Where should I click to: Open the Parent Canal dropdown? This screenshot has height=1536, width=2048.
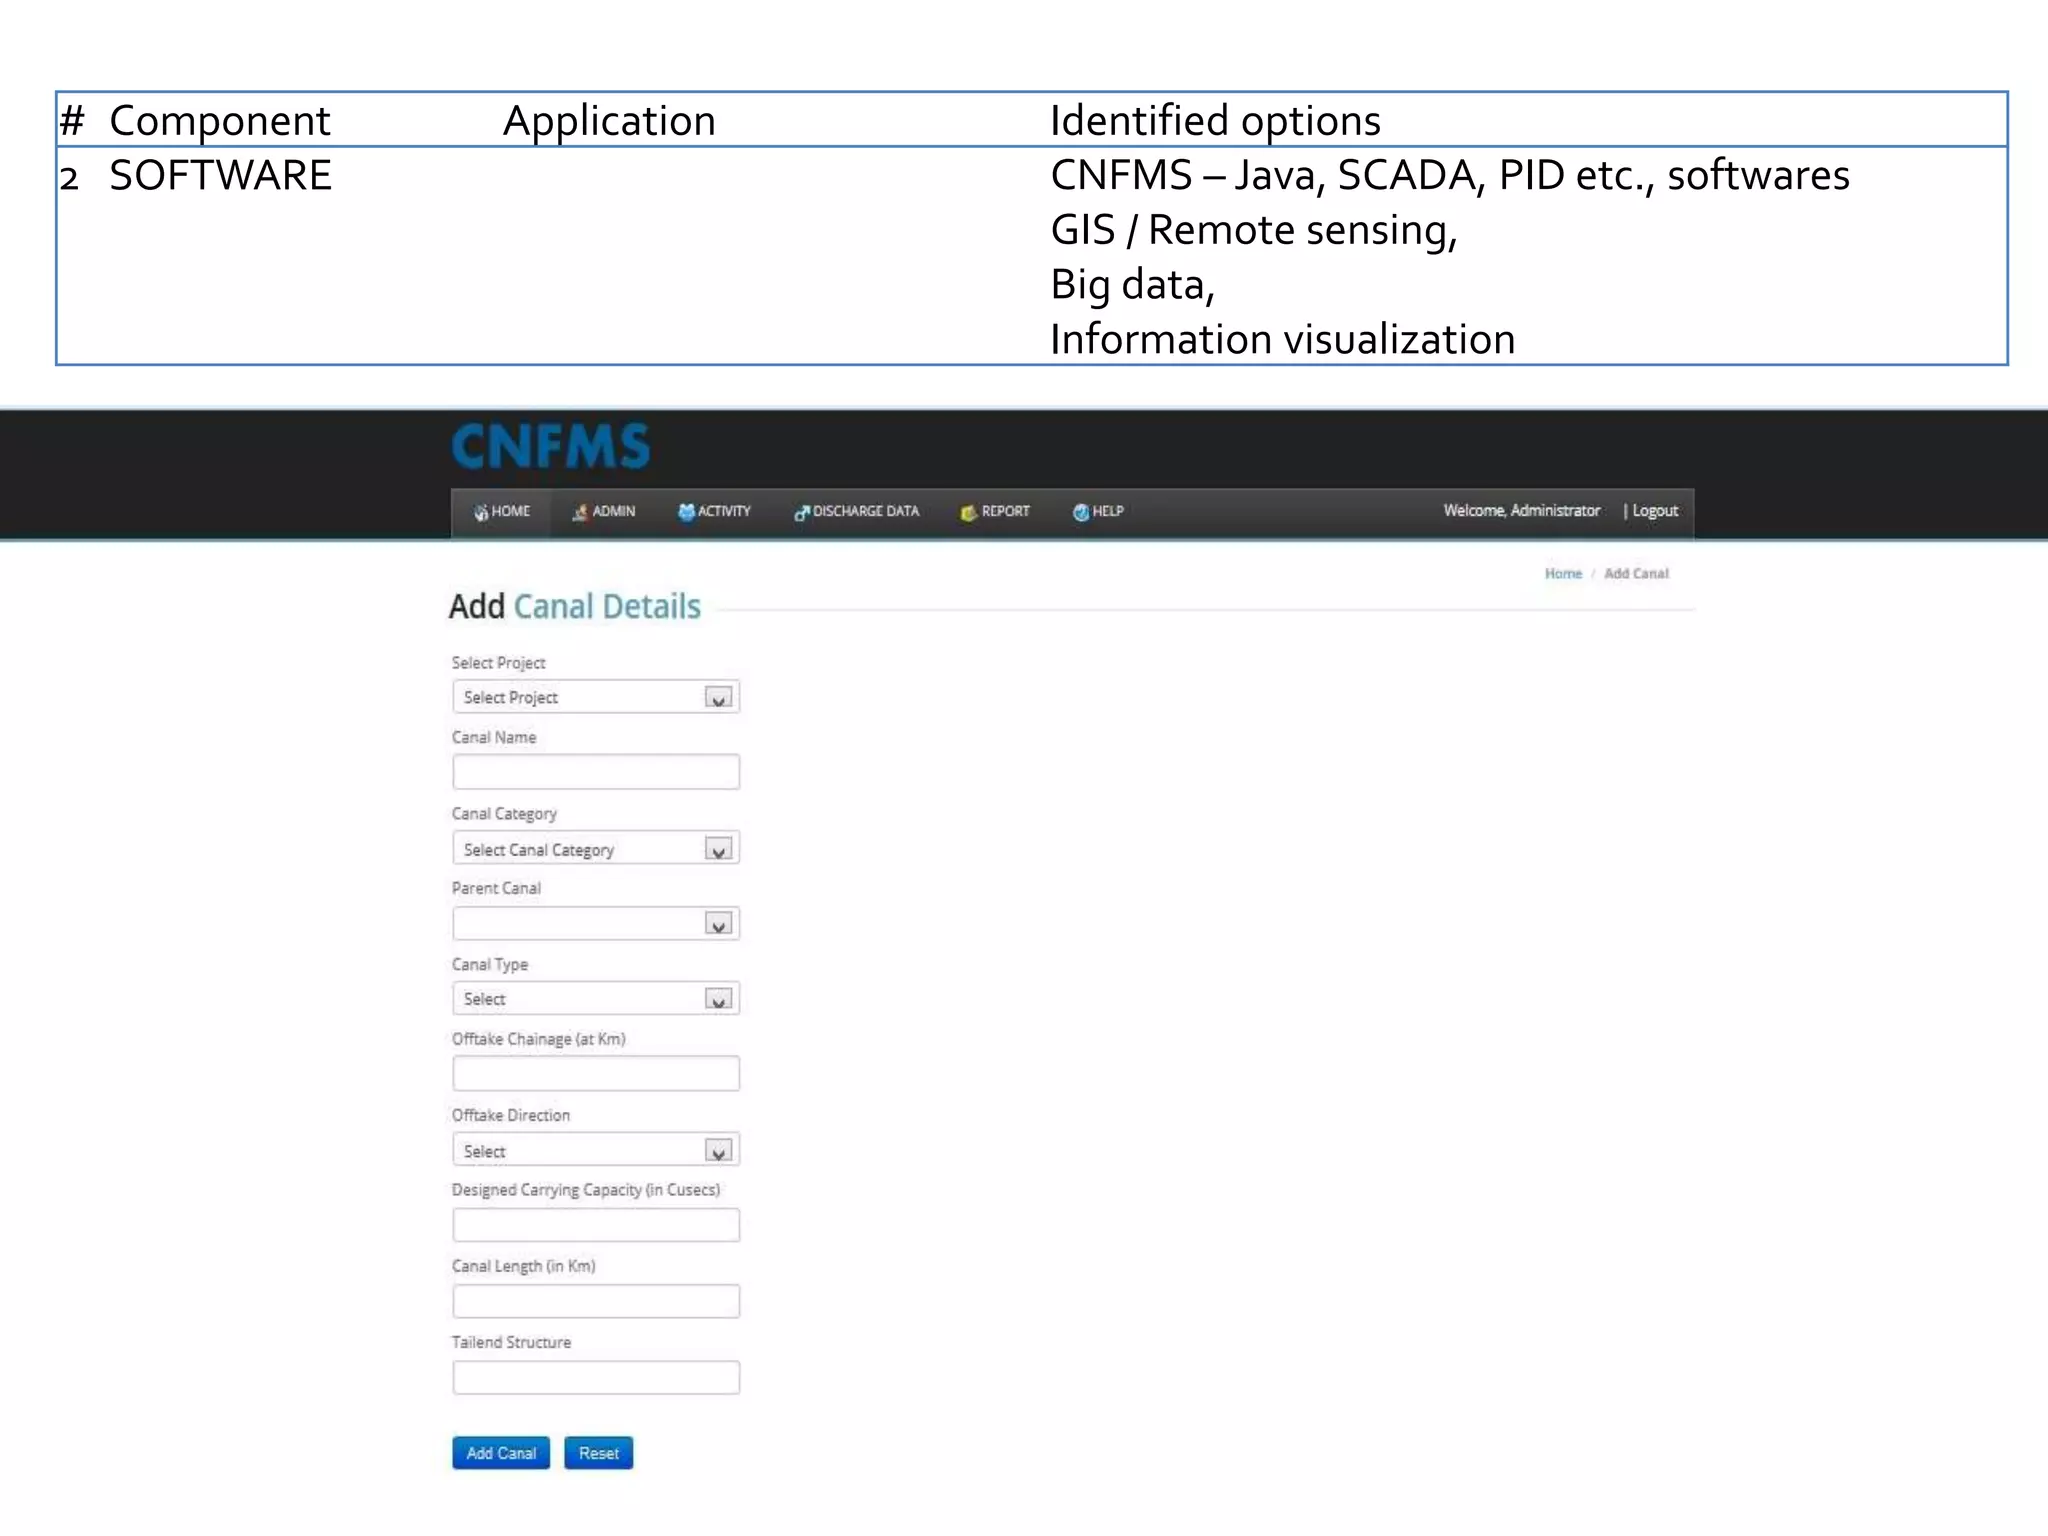coord(596,923)
